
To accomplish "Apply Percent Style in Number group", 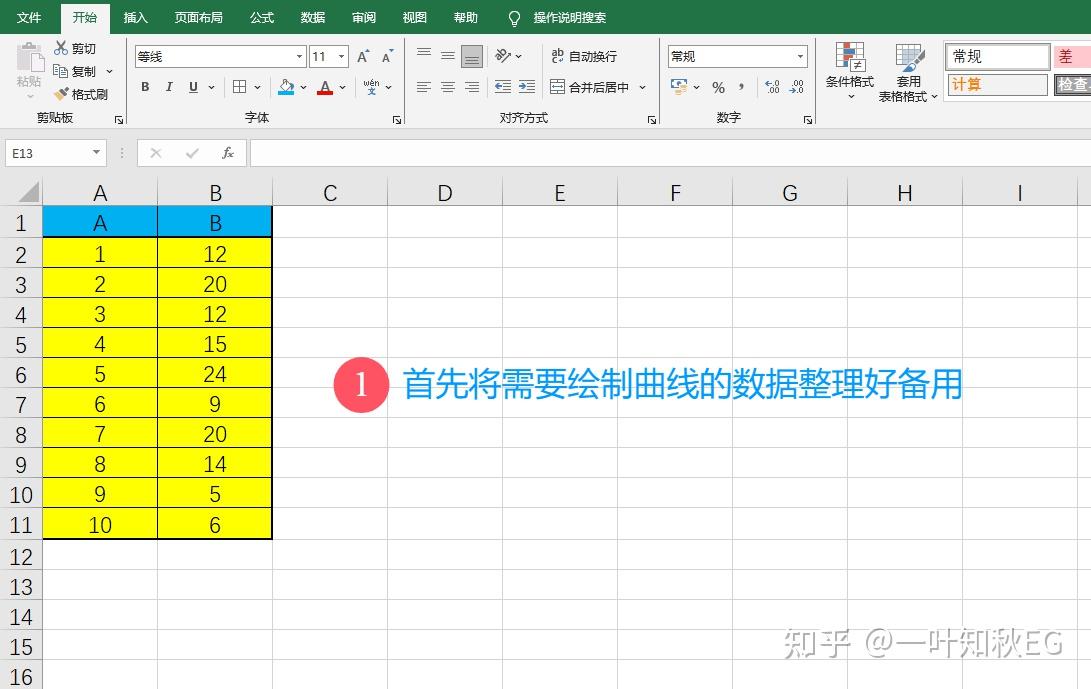I will coord(718,88).
